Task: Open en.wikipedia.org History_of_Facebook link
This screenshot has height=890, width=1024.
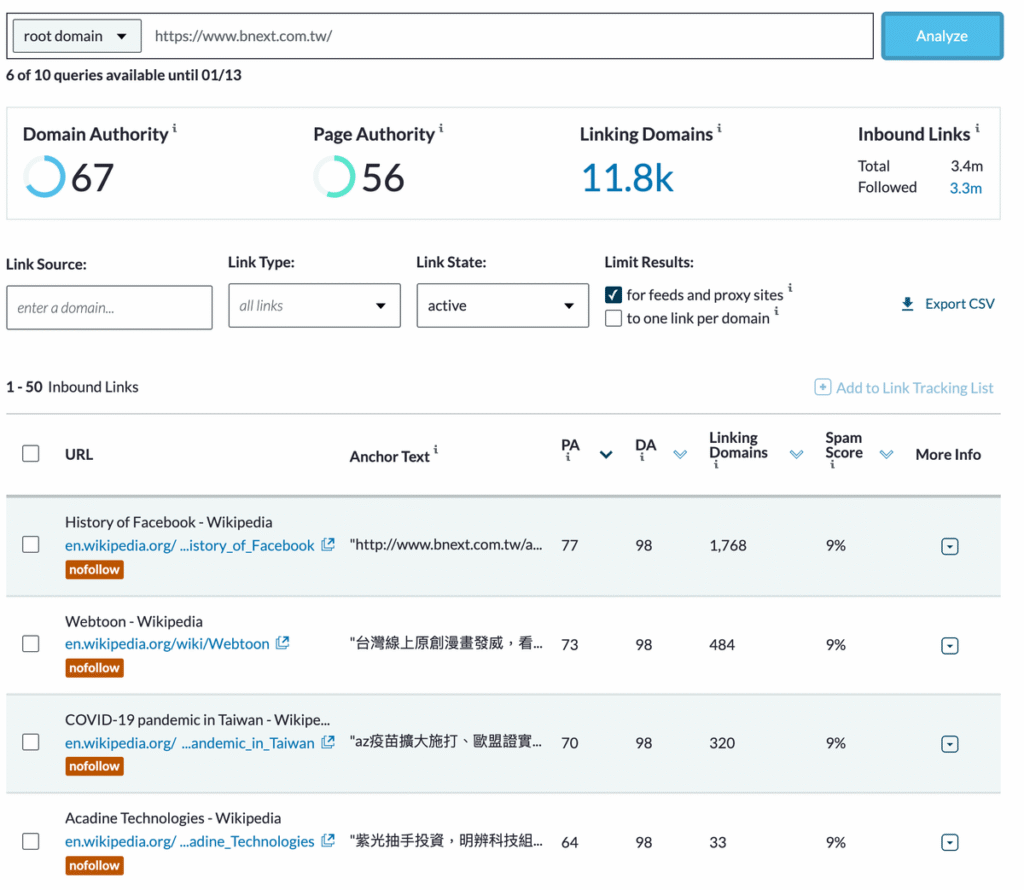Action: (189, 545)
